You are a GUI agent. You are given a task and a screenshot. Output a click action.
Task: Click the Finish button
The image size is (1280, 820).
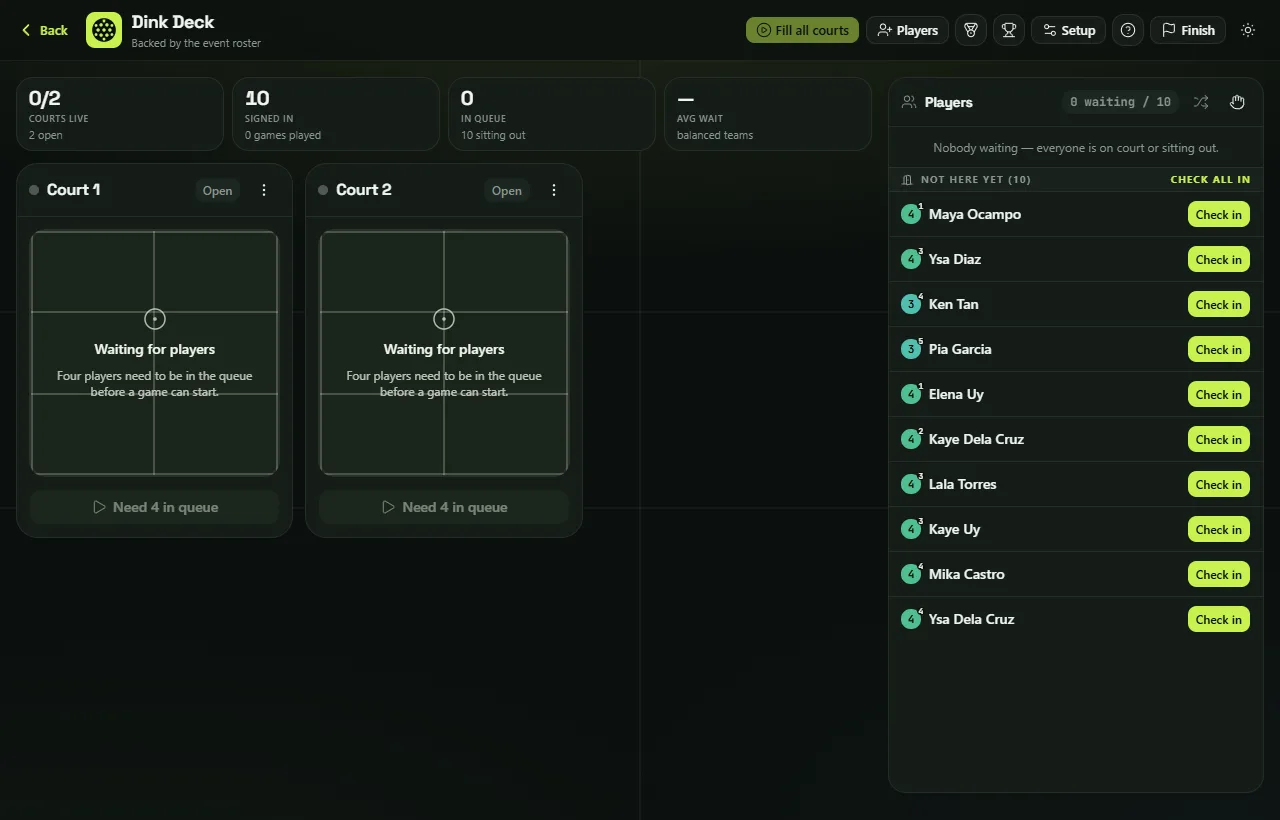1188,30
